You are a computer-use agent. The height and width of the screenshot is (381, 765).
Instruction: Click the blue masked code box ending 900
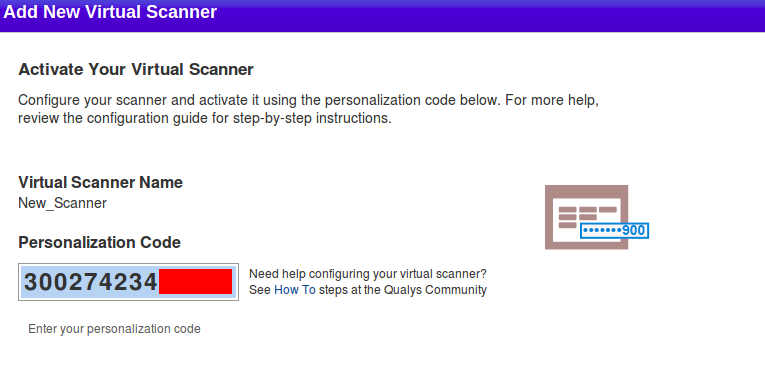[614, 230]
